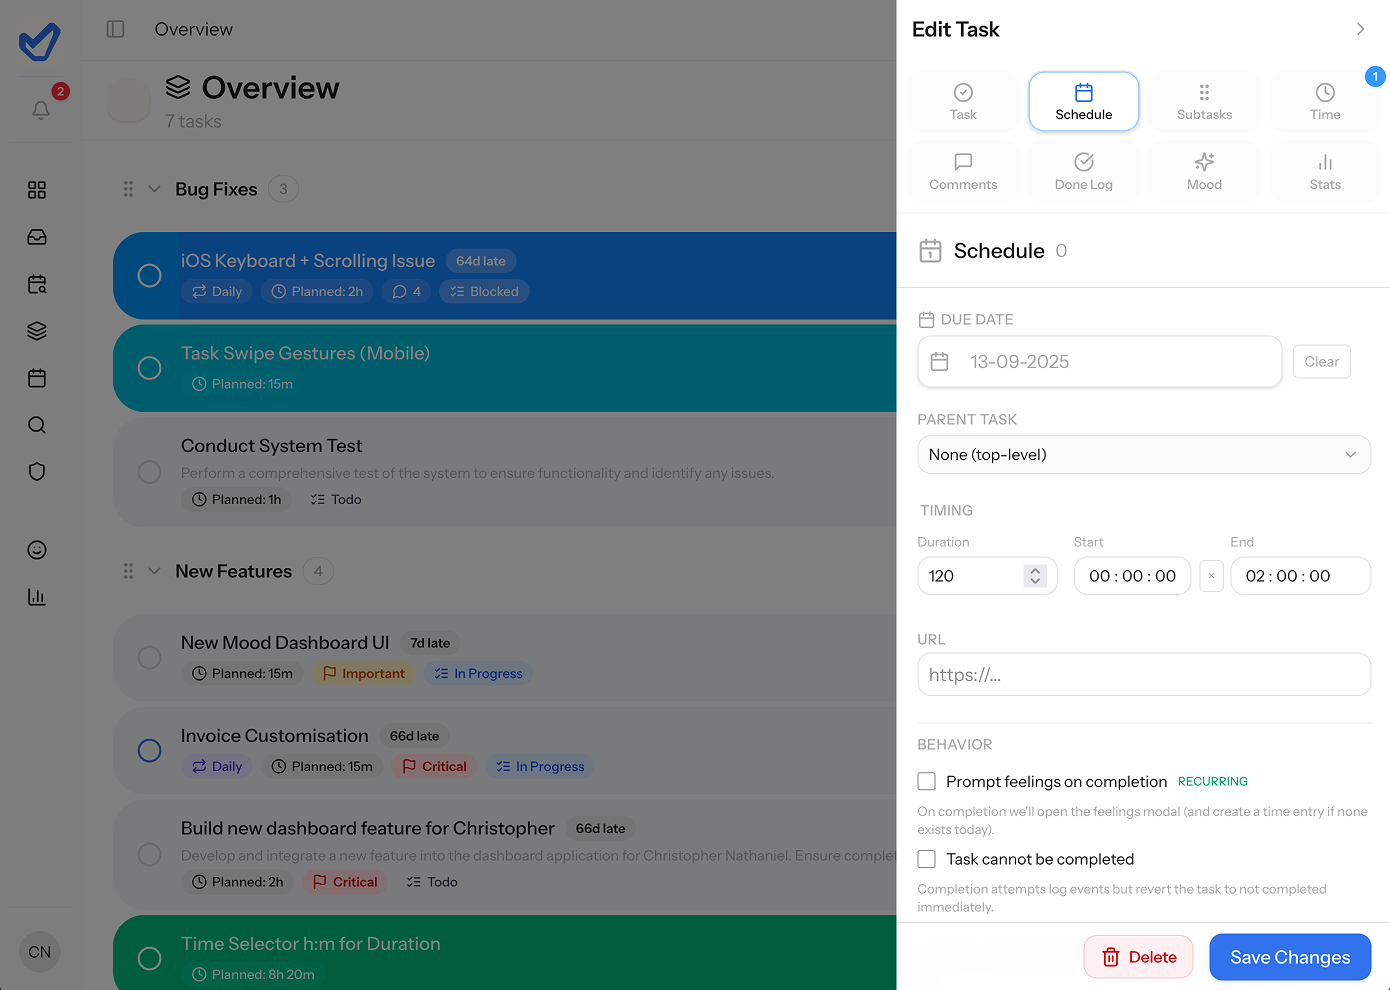The image size is (1390, 990).
Task: Switch to the Task tab
Action: pyautogui.click(x=963, y=101)
